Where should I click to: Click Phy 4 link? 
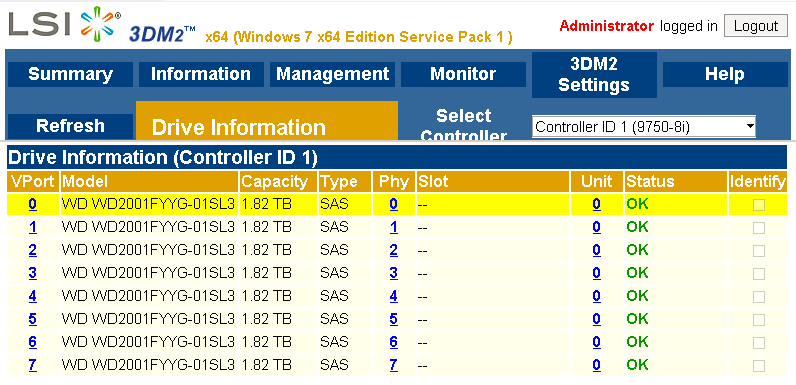393,296
